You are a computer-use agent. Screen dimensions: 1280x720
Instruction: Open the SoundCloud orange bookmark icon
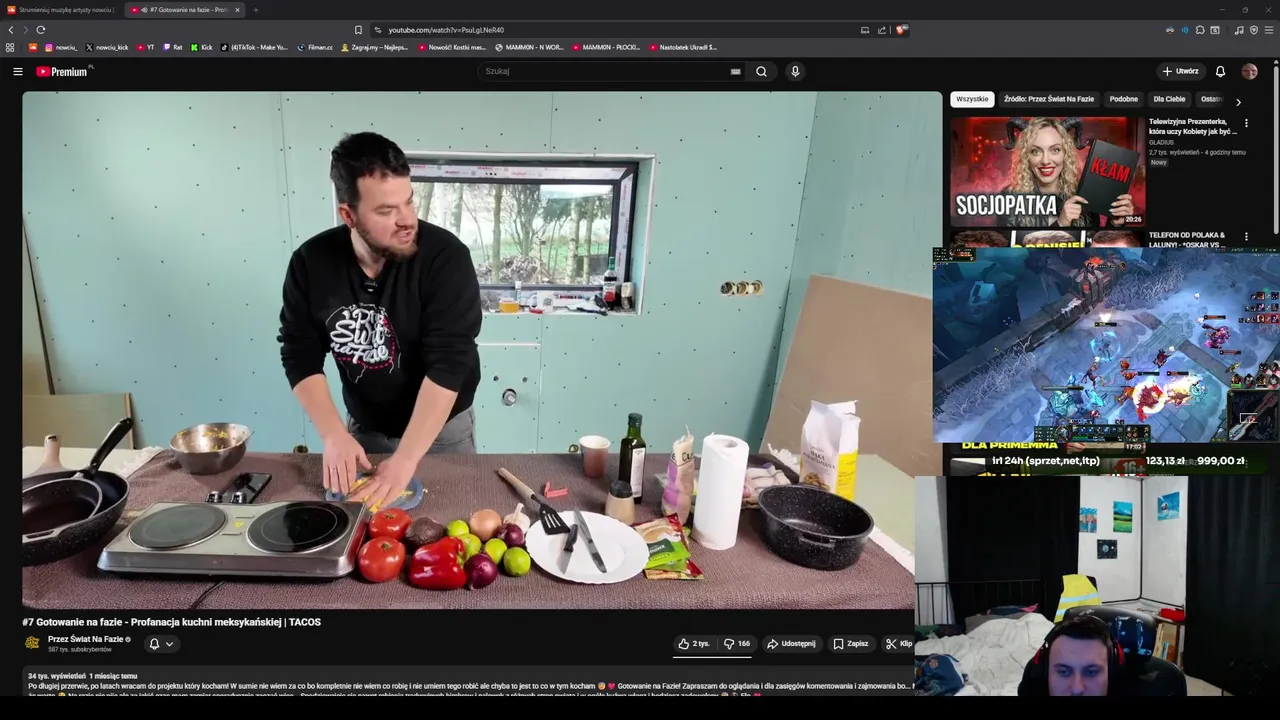pyautogui.click(x=33, y=47)
